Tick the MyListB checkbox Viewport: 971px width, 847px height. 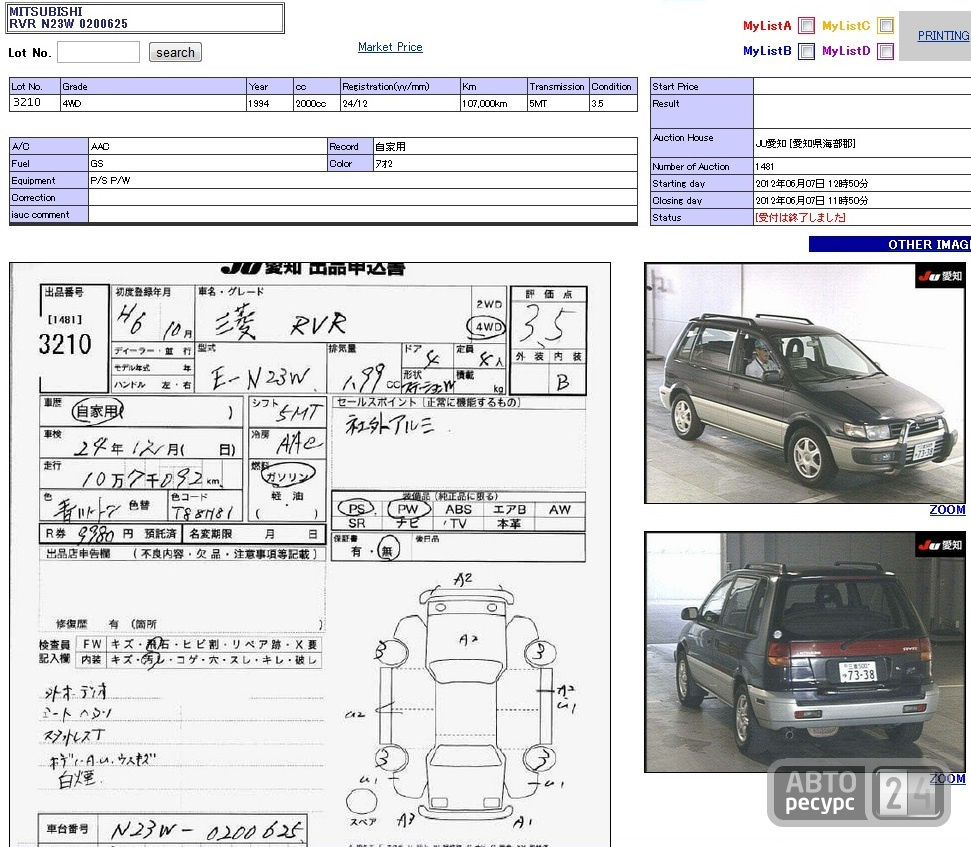coord(806,51)
